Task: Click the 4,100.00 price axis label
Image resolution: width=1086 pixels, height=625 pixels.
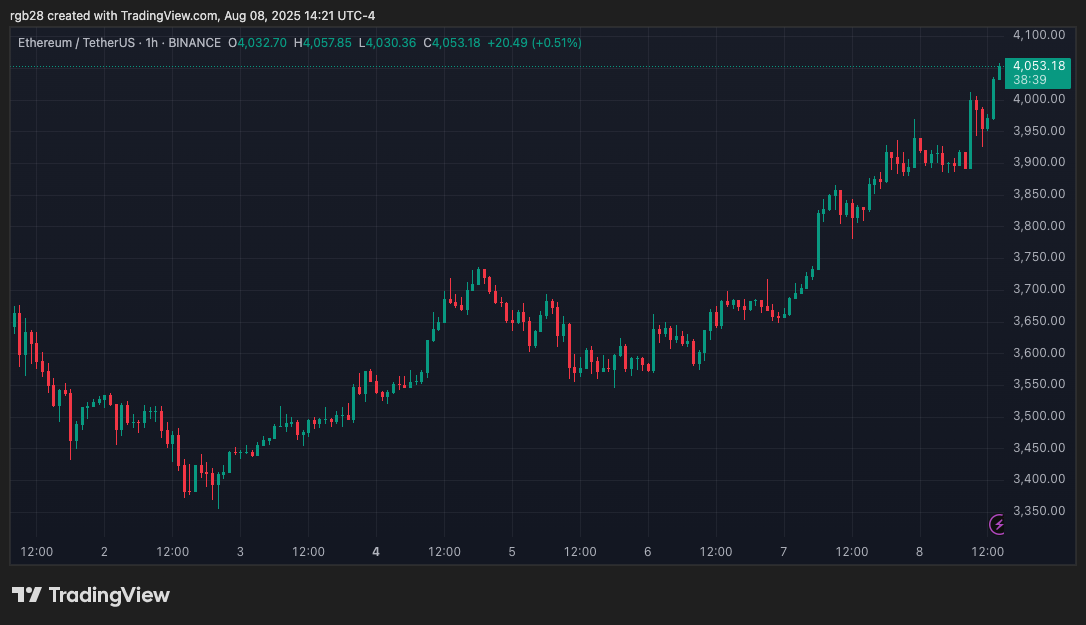Action: tap(1039, 35)
